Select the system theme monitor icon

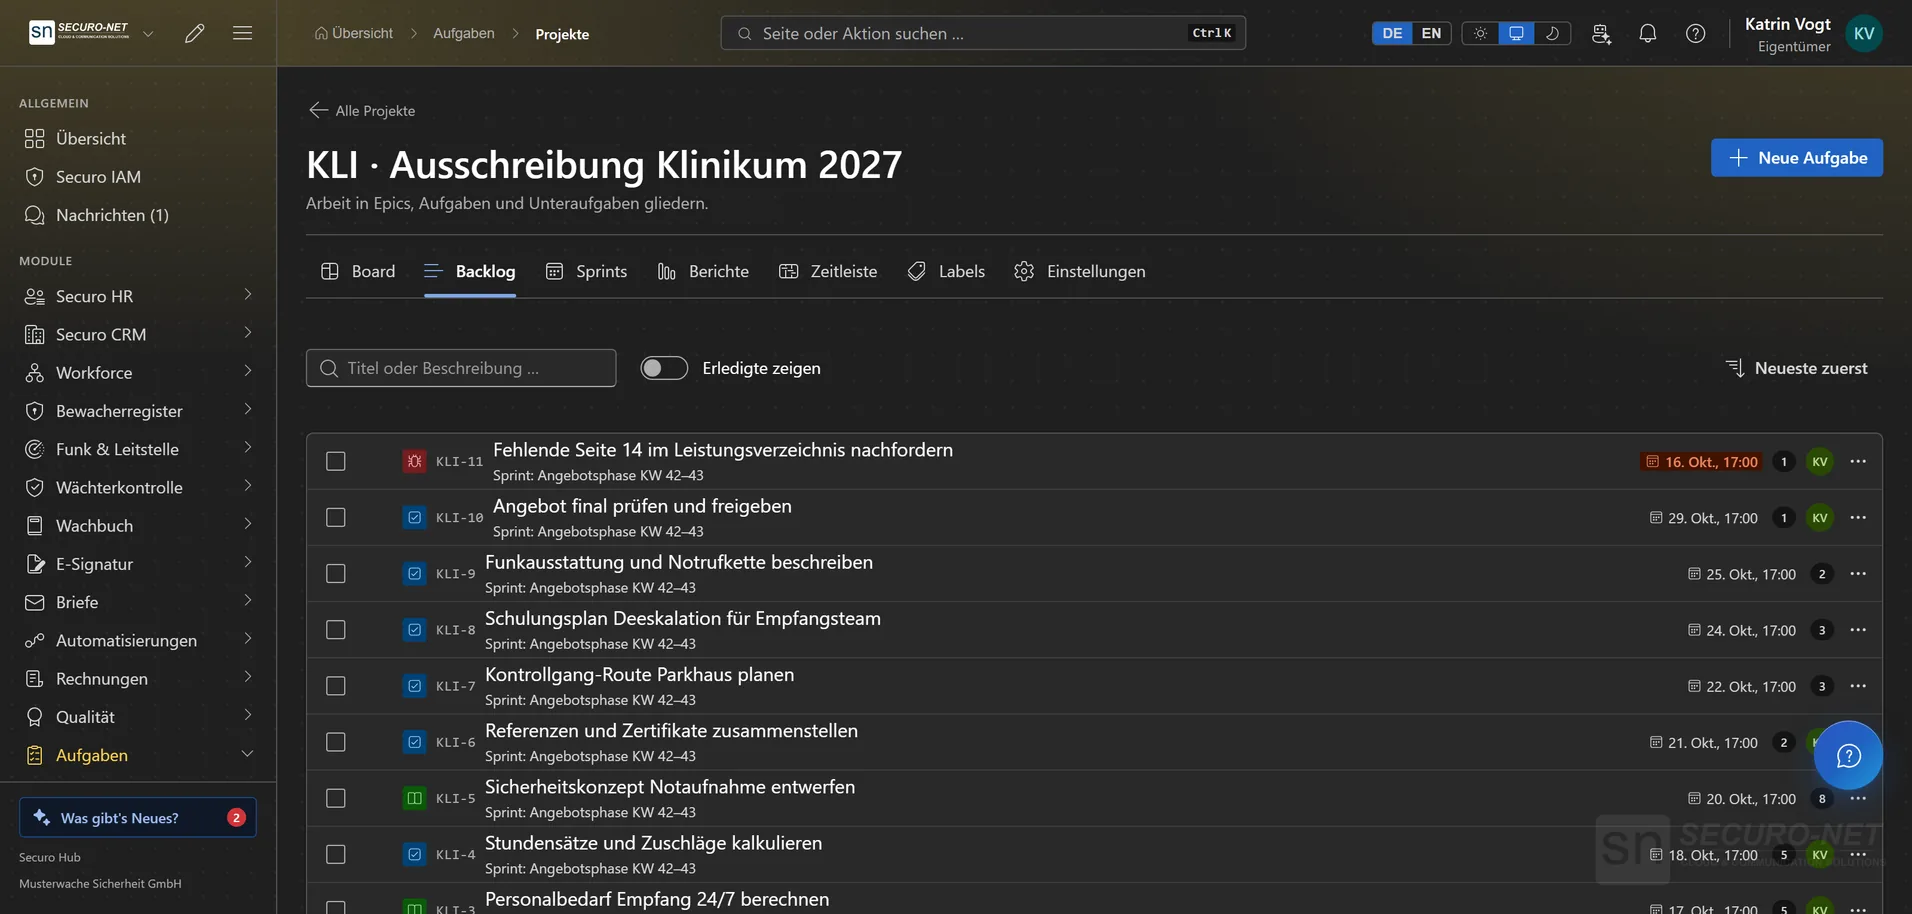click(x=1516, y=33)
